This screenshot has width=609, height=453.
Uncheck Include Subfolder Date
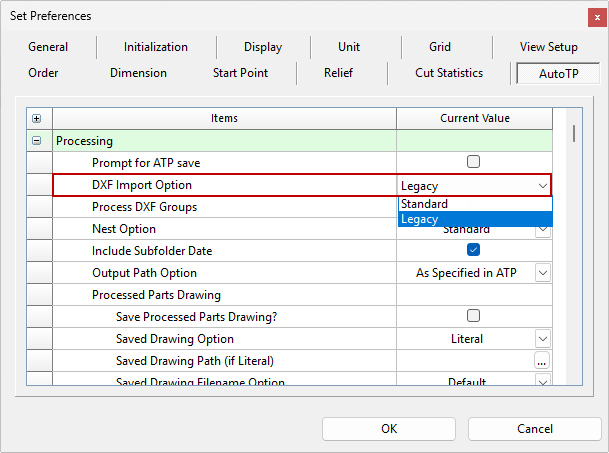tap(474, 250)
